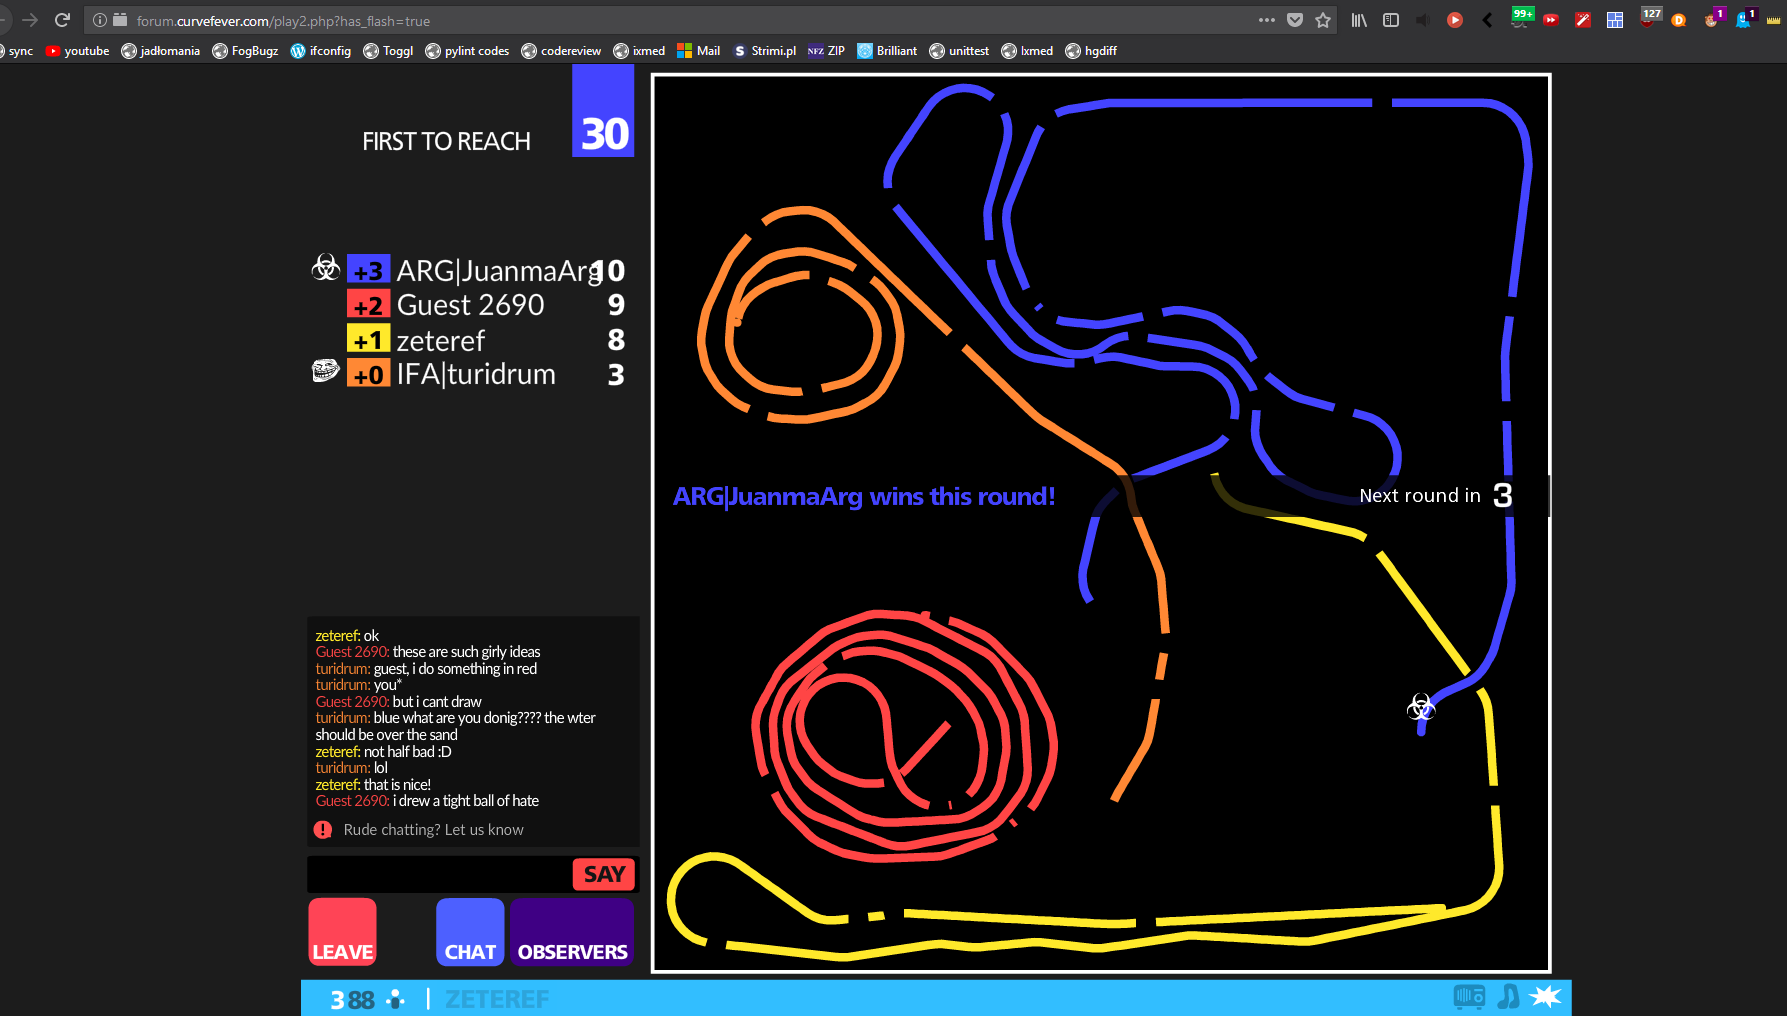
Task: Click the Rude chatting? Let us know link
Action: (x=433, y=830)
